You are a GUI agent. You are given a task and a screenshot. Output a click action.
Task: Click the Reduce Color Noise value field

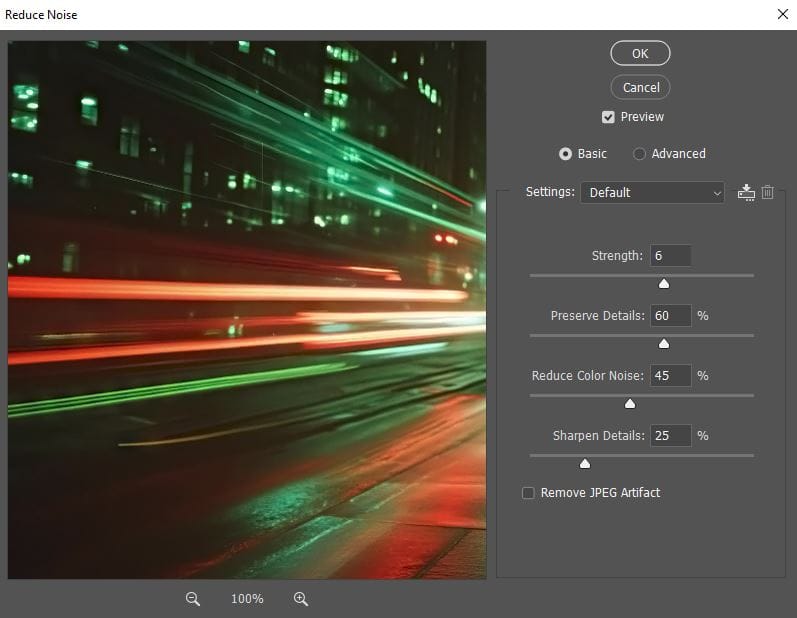coord(670,376)
